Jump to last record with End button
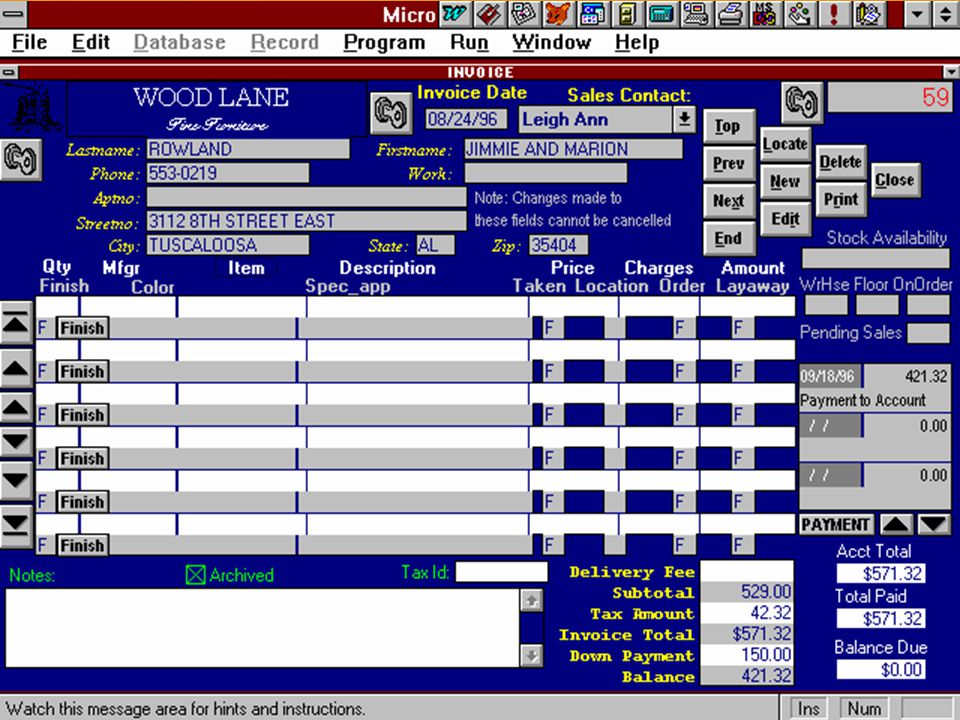The width and height of the screenshot is (960, 720). tap(729, 239)
